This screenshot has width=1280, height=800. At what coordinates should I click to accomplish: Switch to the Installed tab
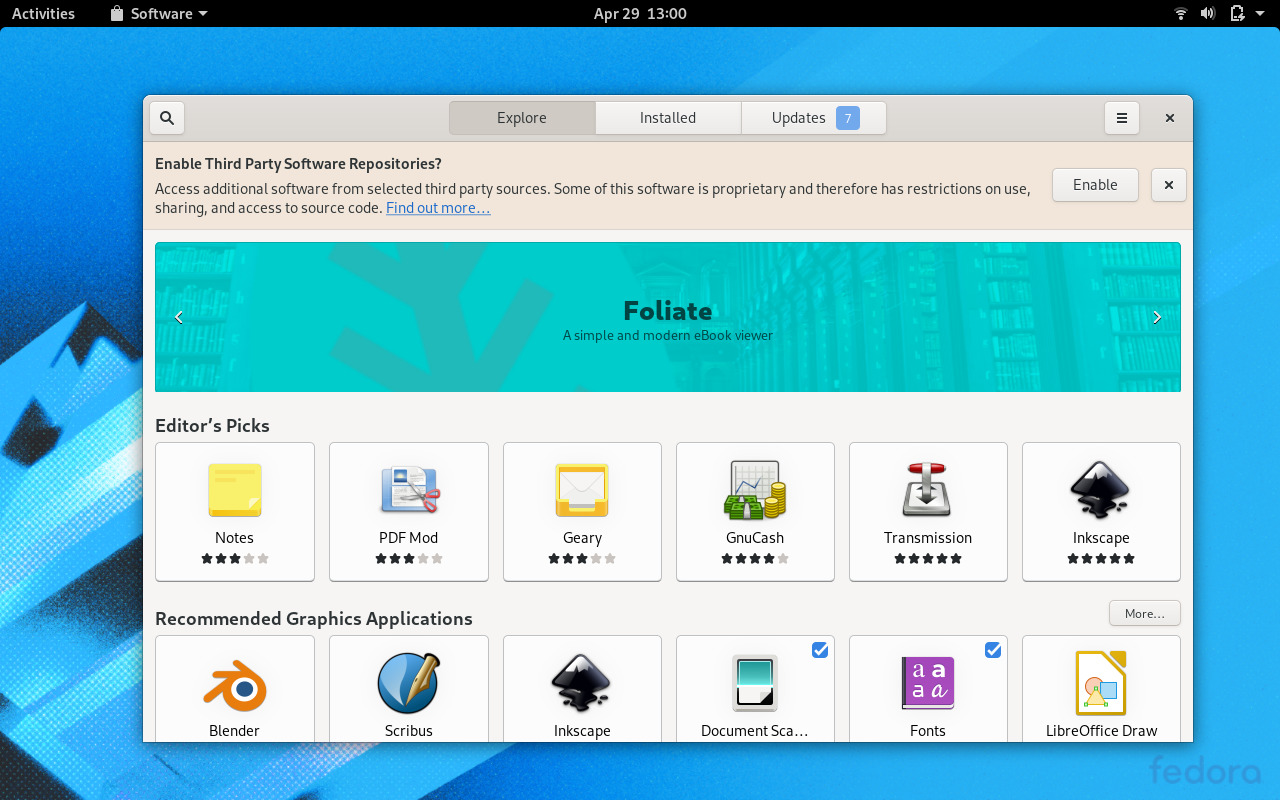coord(668,118)
